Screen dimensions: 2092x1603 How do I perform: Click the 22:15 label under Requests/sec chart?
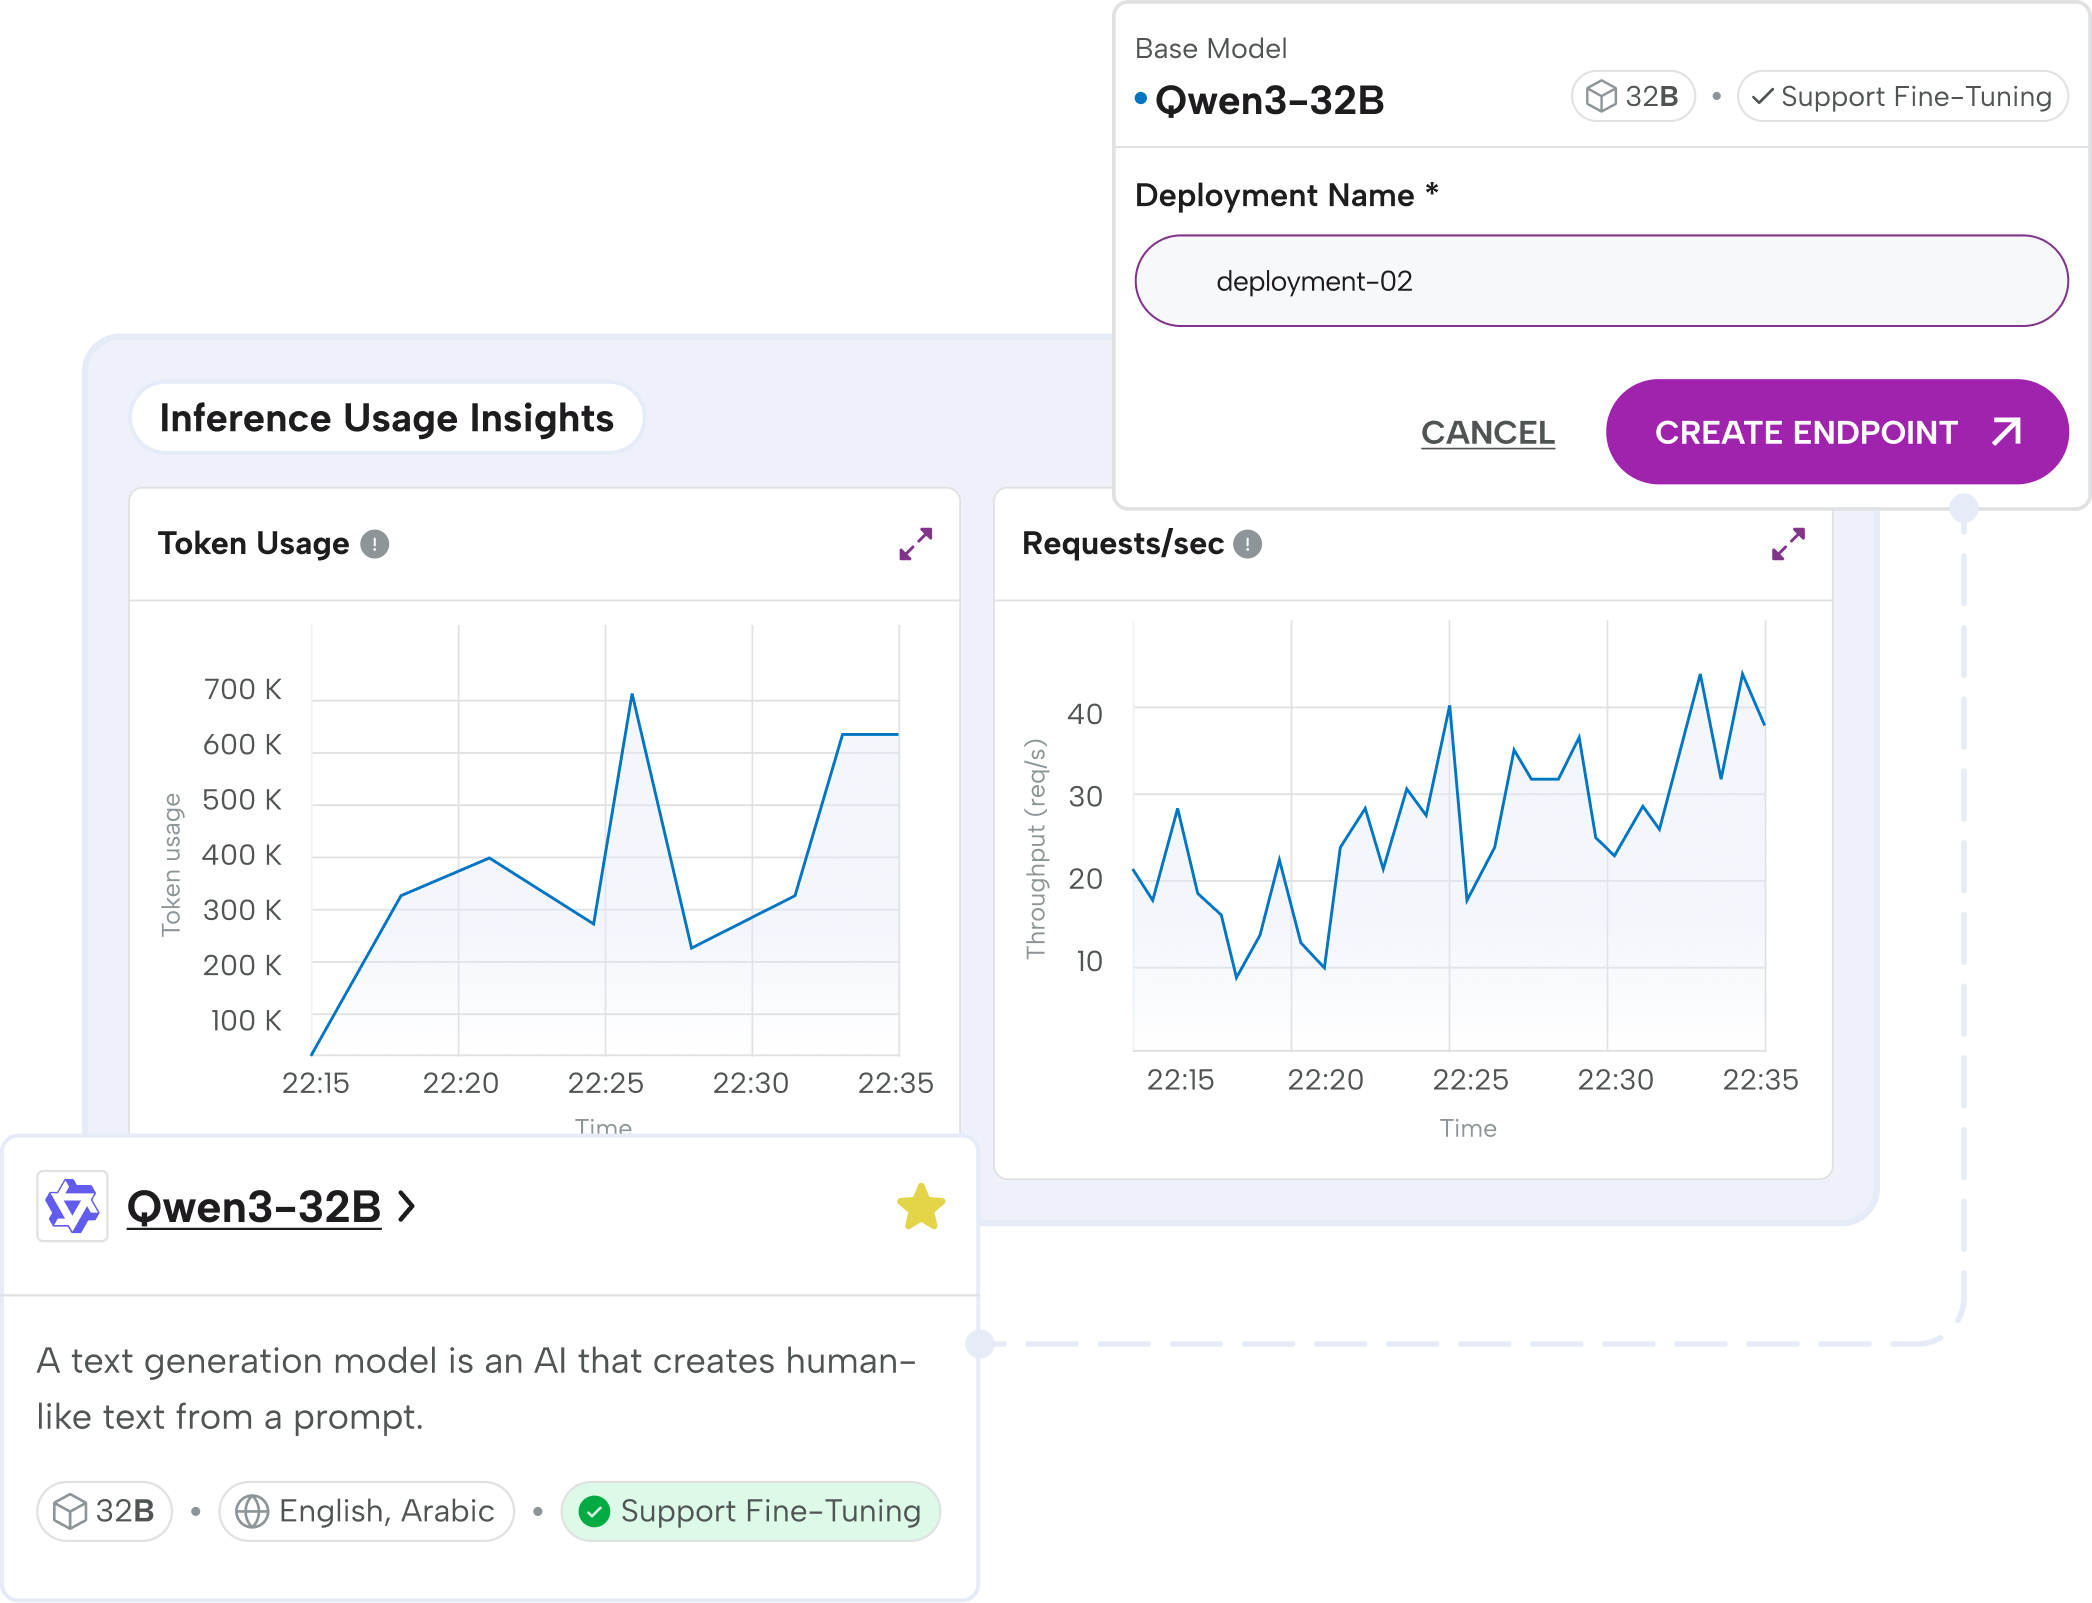1180,1080
